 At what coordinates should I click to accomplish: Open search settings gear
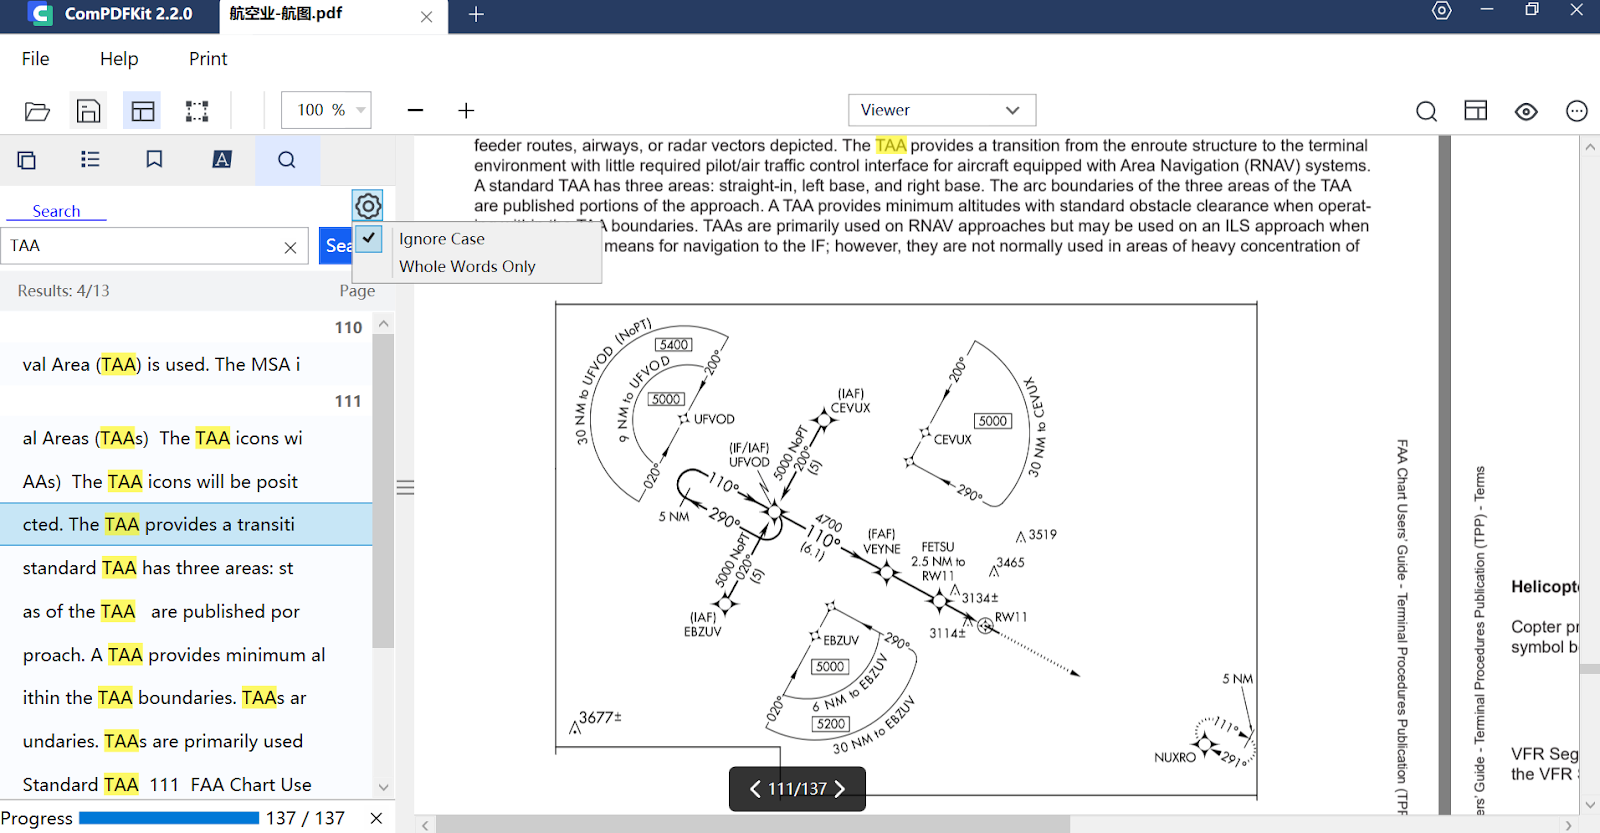[x=368, y=206]
